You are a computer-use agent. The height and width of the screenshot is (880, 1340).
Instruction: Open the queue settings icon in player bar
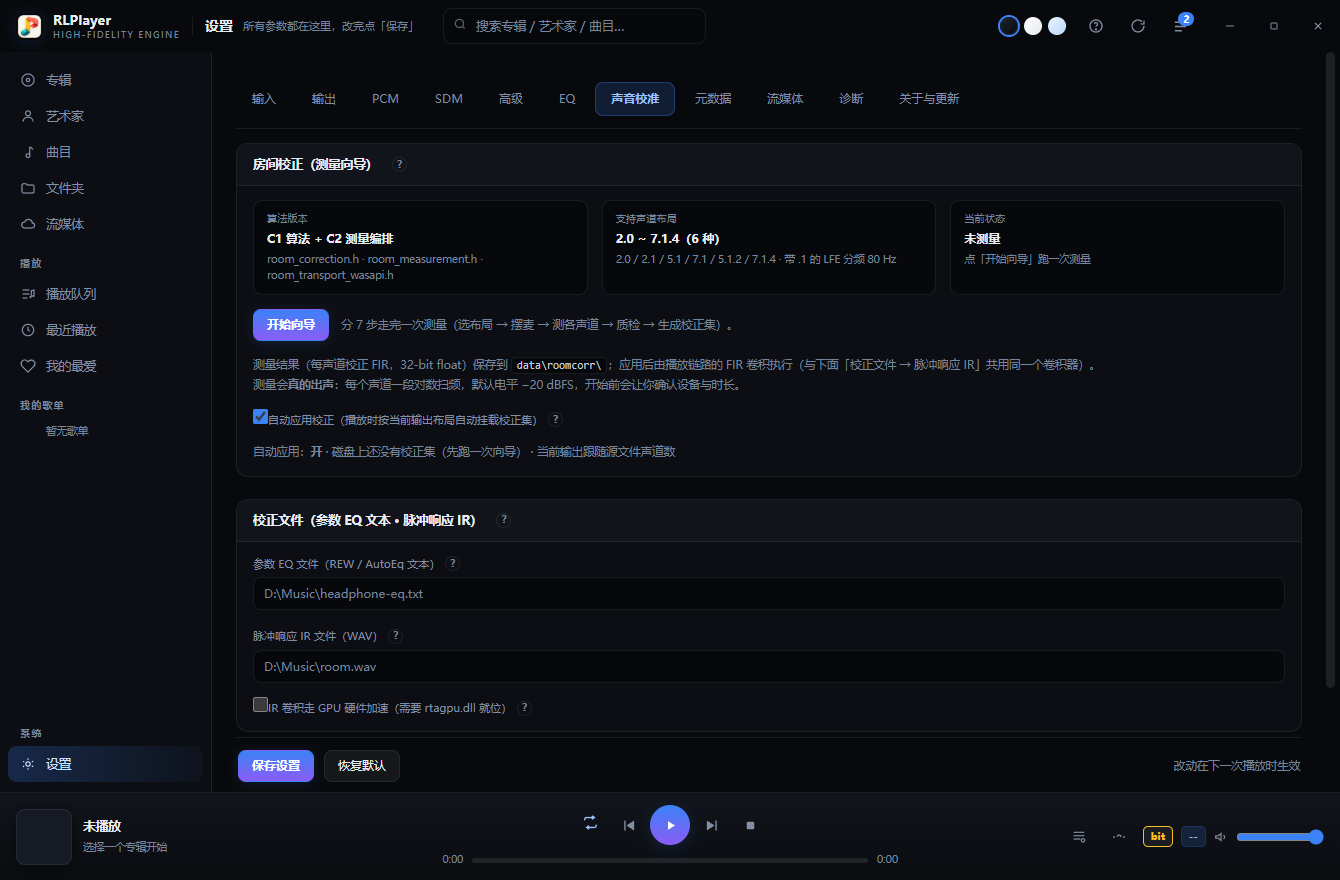click(1079, 836)
